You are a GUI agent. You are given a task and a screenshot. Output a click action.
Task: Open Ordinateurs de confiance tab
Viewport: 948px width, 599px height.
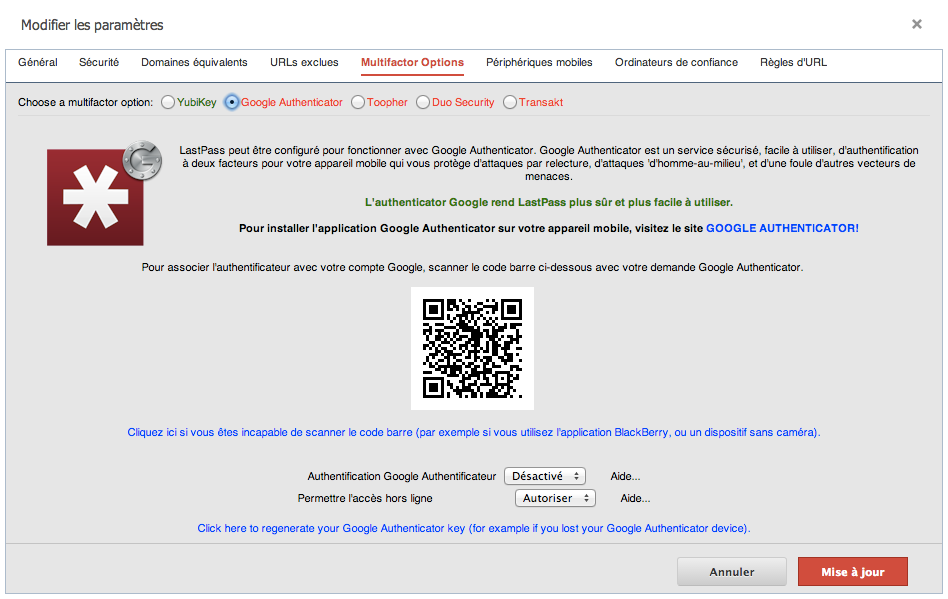(x=677, y=62)
